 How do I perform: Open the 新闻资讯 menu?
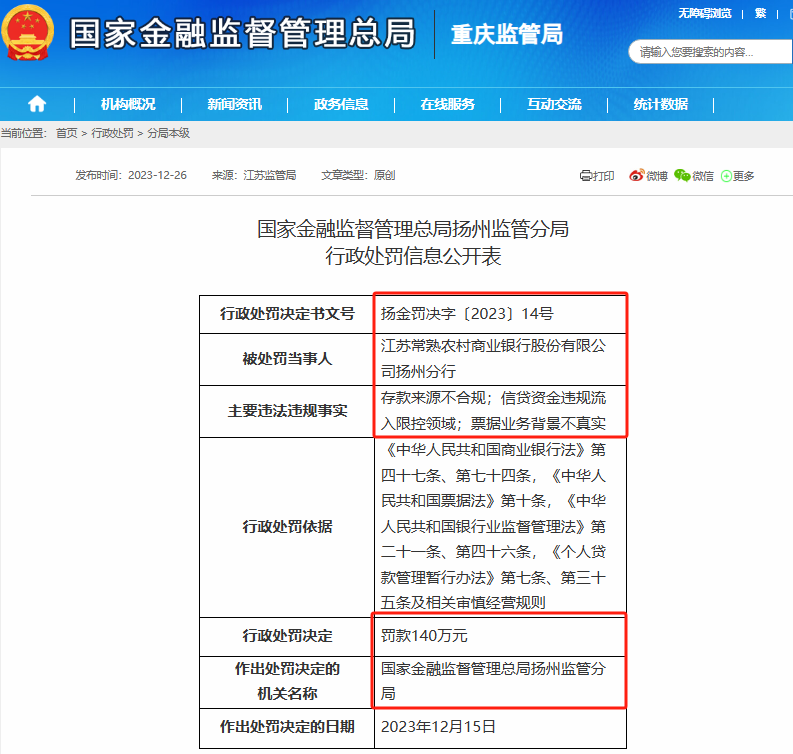coord(235,104)
